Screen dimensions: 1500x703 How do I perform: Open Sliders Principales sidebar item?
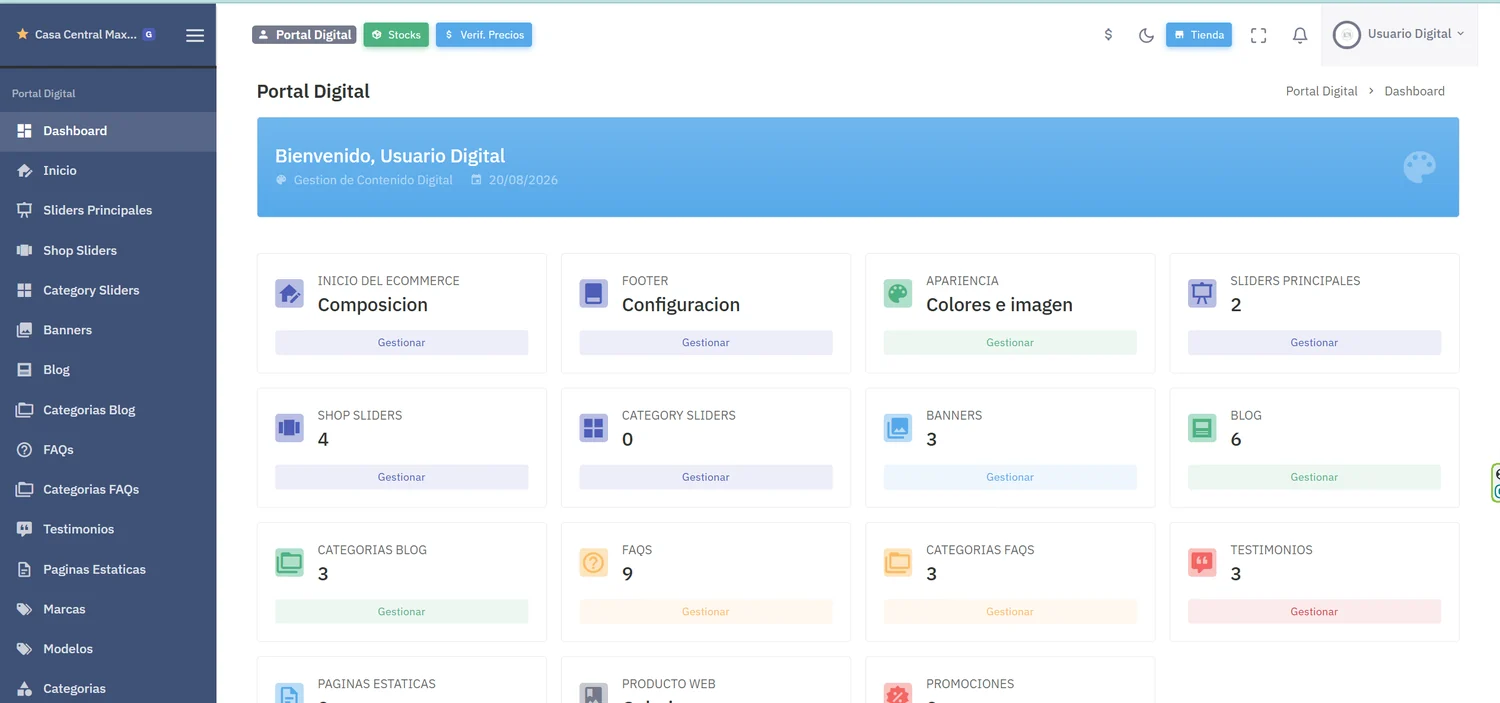tap(108, 211)
